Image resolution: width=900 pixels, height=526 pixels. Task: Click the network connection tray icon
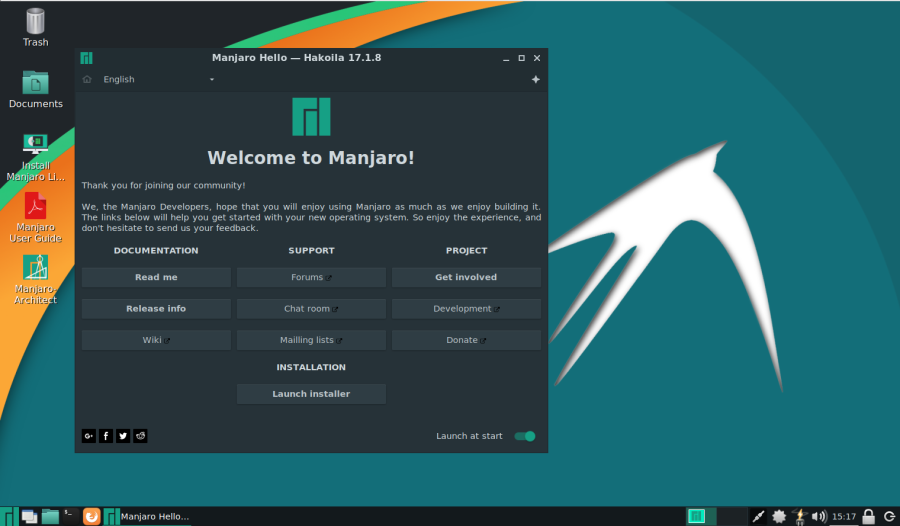click(x=758, y=516)
